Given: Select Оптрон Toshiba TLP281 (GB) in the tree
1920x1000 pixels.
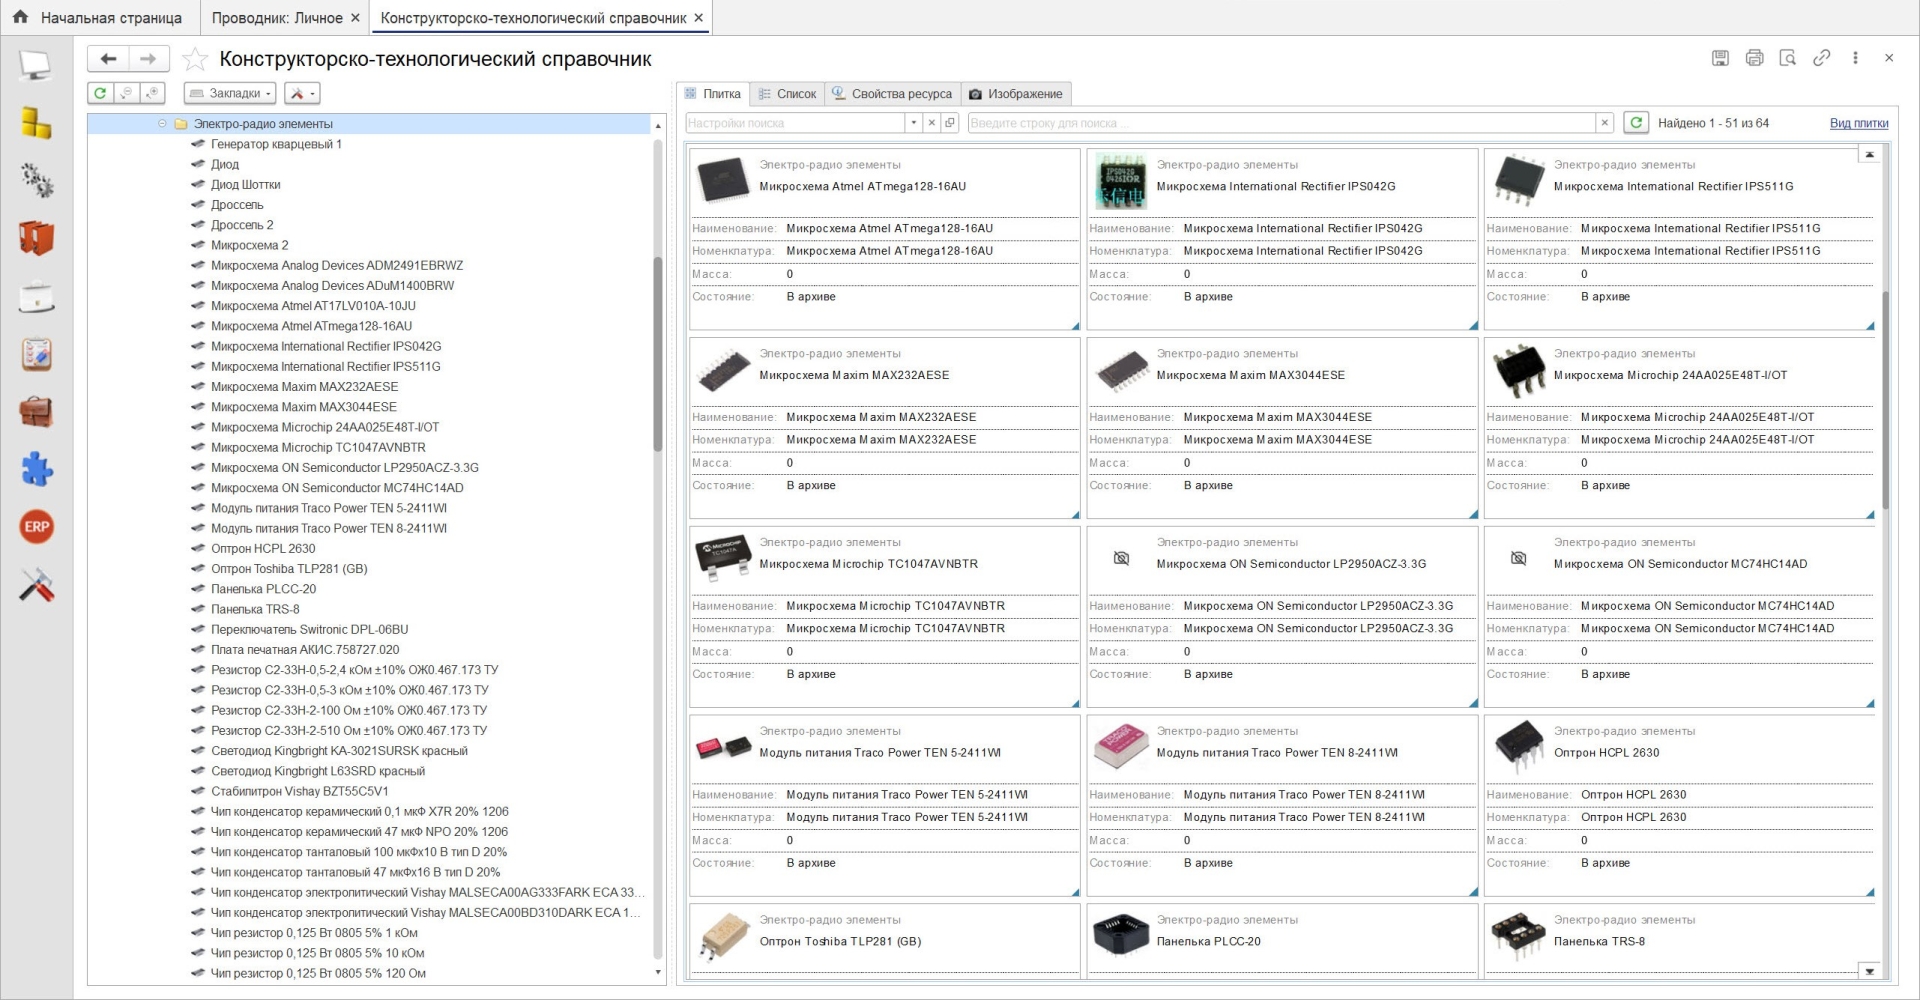Looking at the screenshot, I should click(x=289, y=569).
